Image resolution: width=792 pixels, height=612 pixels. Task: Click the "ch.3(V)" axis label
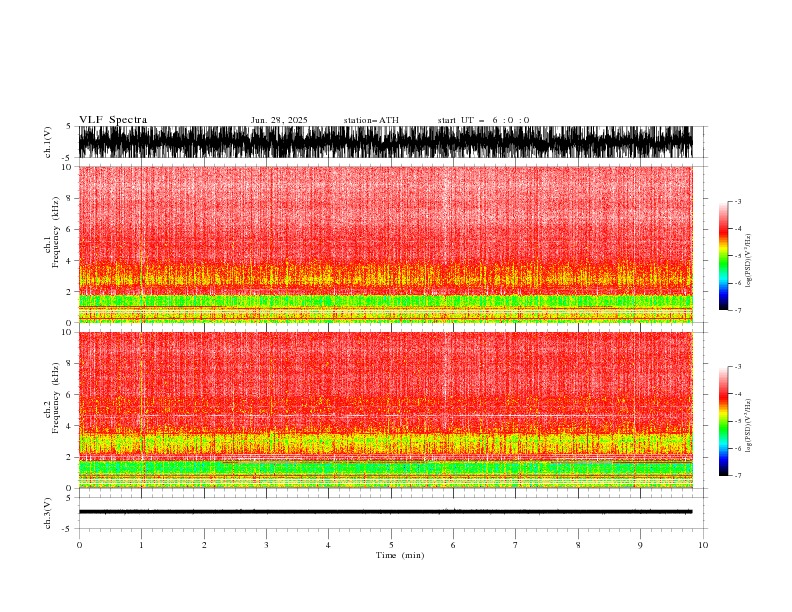tap(48, 513)
